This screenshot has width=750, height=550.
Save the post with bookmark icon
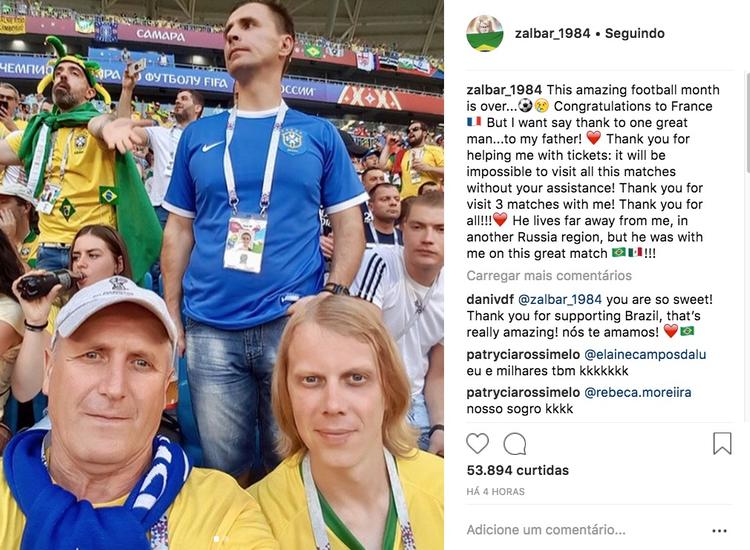point(722,443)
